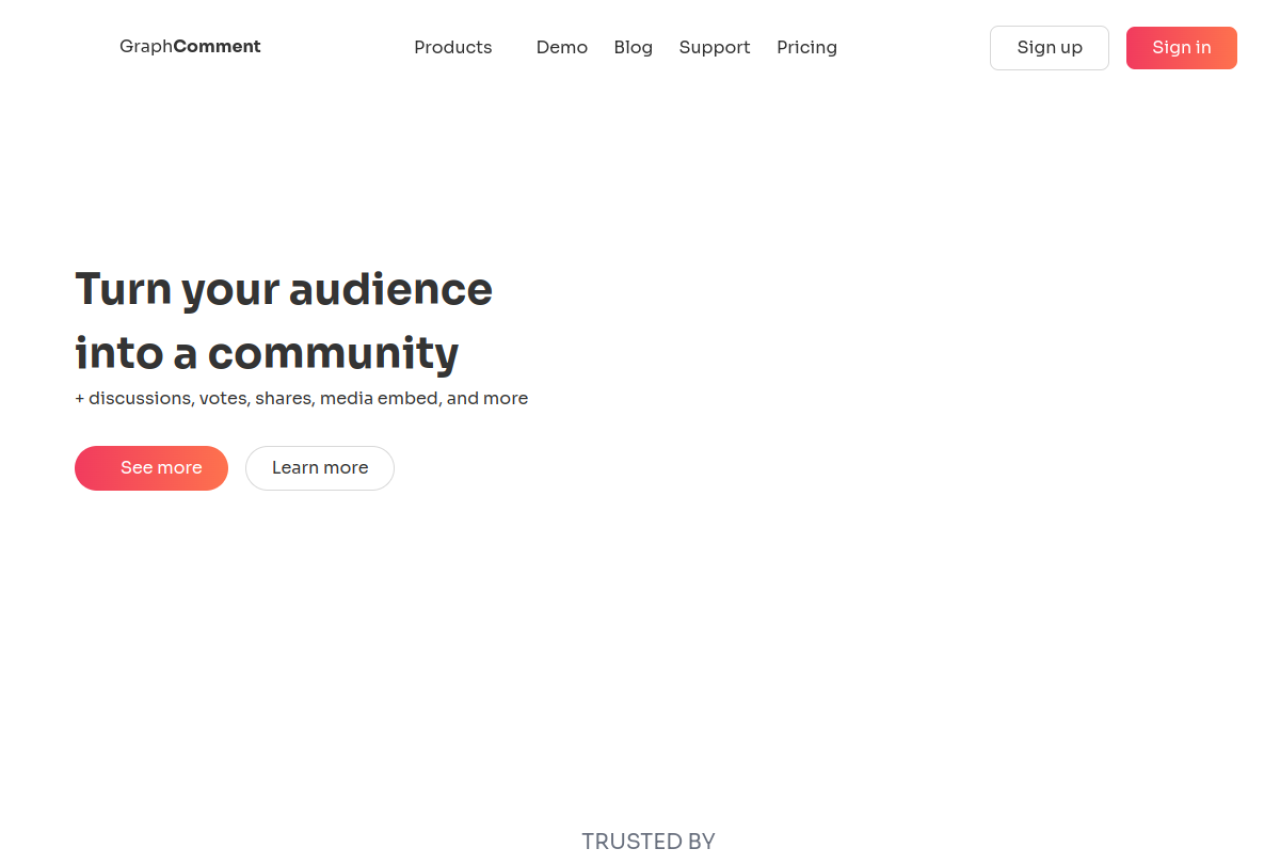Click the gradient Sign in button
The image size is (1280, 853).
click(x=1181, y=48)
